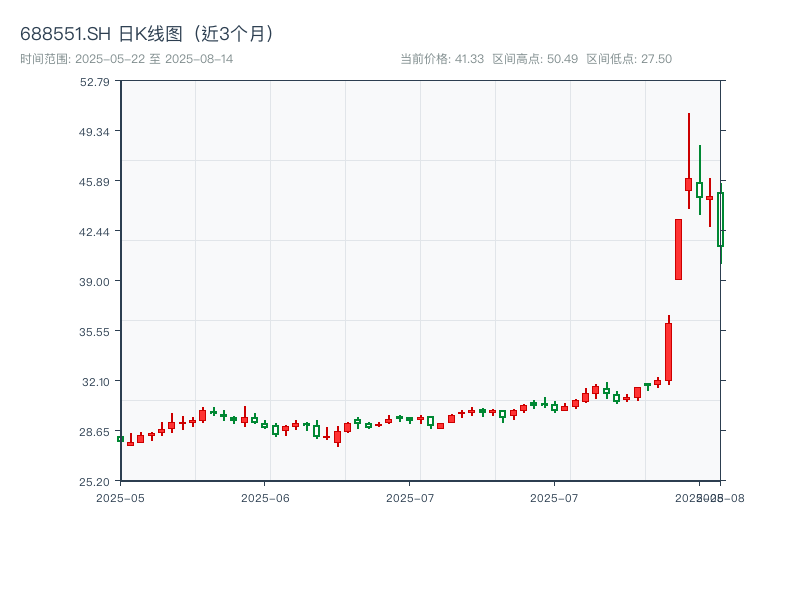
Task: Click the 2025-06 x-axis label
Action: pos(265,498)
